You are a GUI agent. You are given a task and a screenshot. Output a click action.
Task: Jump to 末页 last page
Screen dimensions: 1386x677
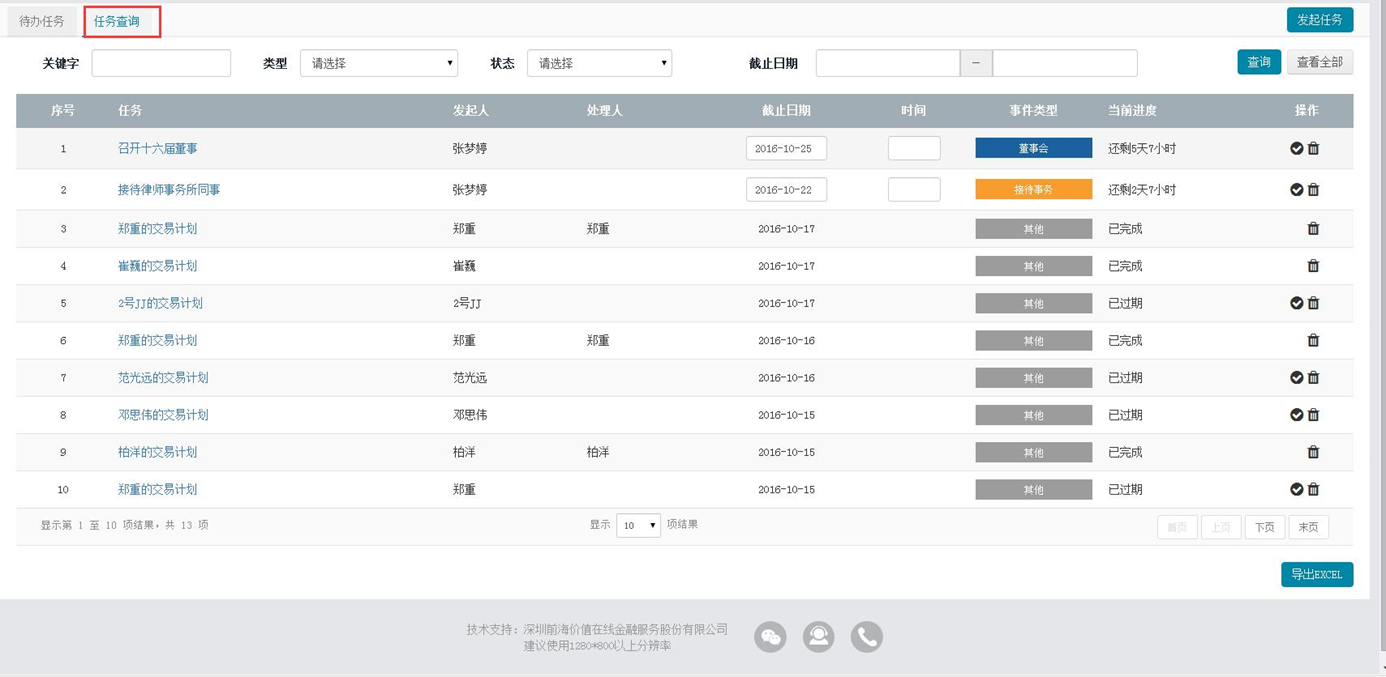pyautogui.click(x=1308, y=527)
